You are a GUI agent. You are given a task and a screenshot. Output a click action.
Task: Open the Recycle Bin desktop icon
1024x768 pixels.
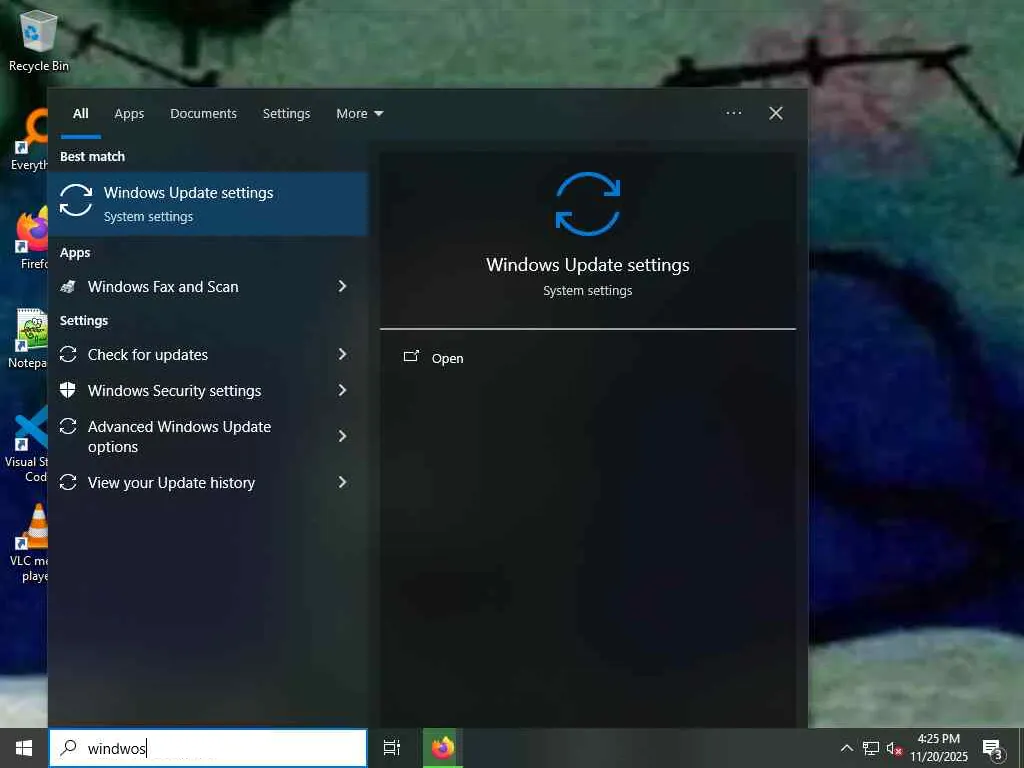[39, 40]
